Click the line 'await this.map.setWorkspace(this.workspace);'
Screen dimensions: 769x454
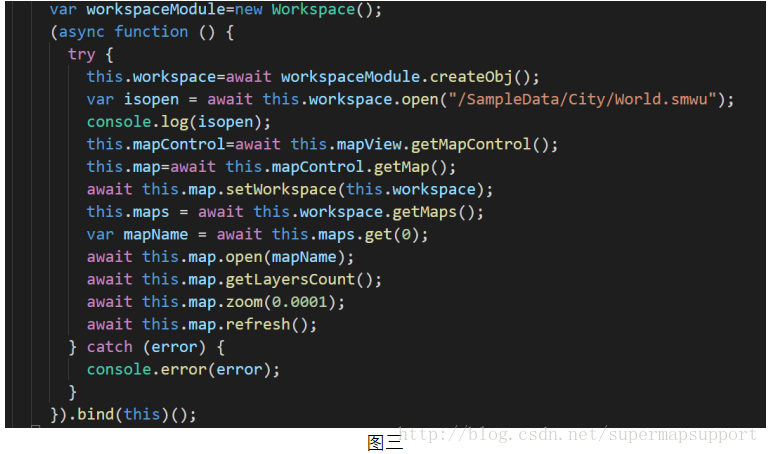coord(290,190)
